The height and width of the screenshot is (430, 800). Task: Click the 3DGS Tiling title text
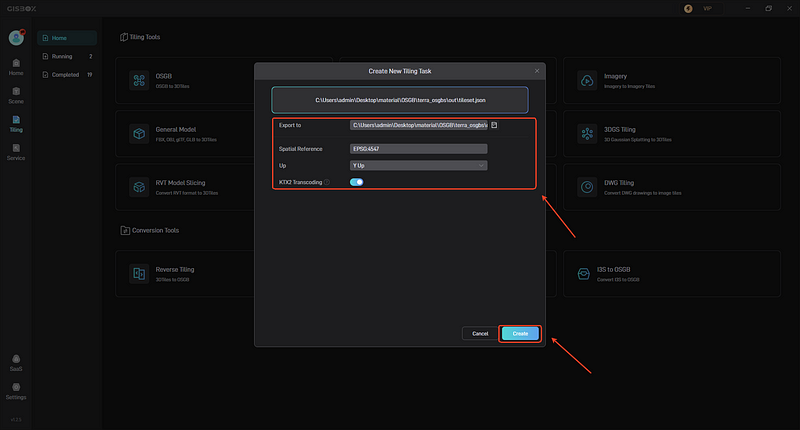pyautogui.click(x=619, y=130)
